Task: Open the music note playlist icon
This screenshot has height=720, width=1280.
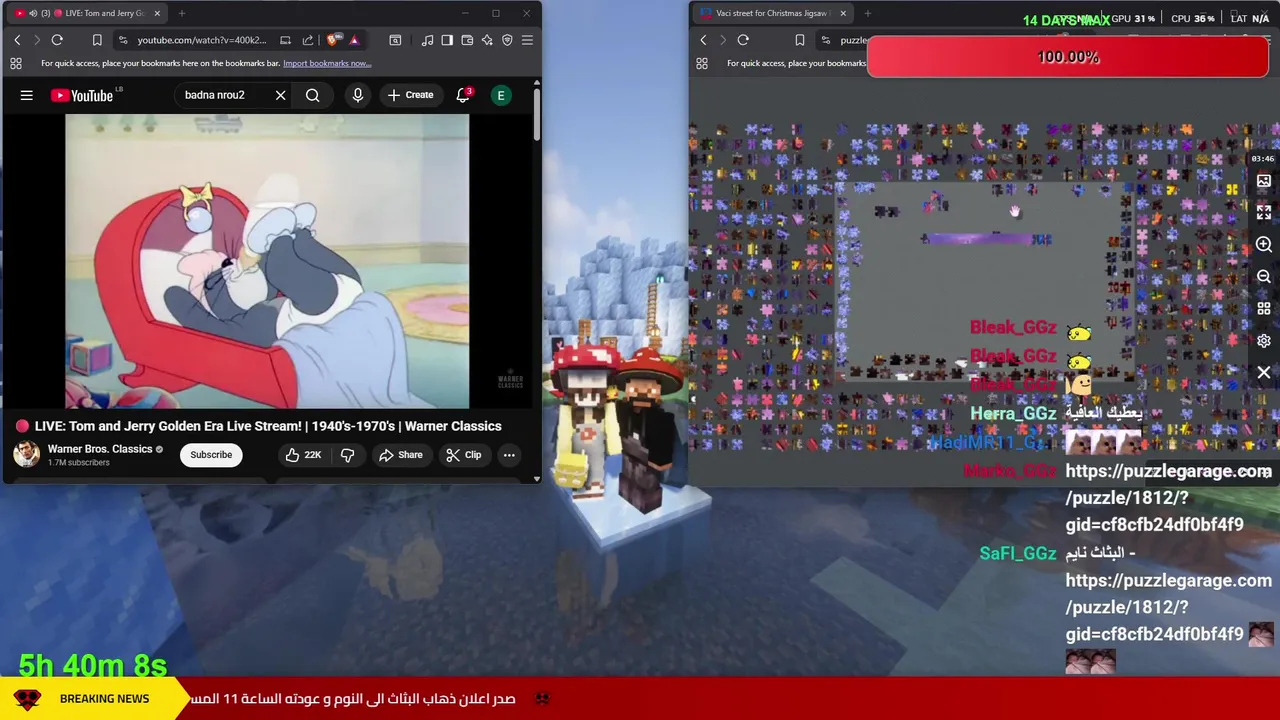Action: pos(428,40)
